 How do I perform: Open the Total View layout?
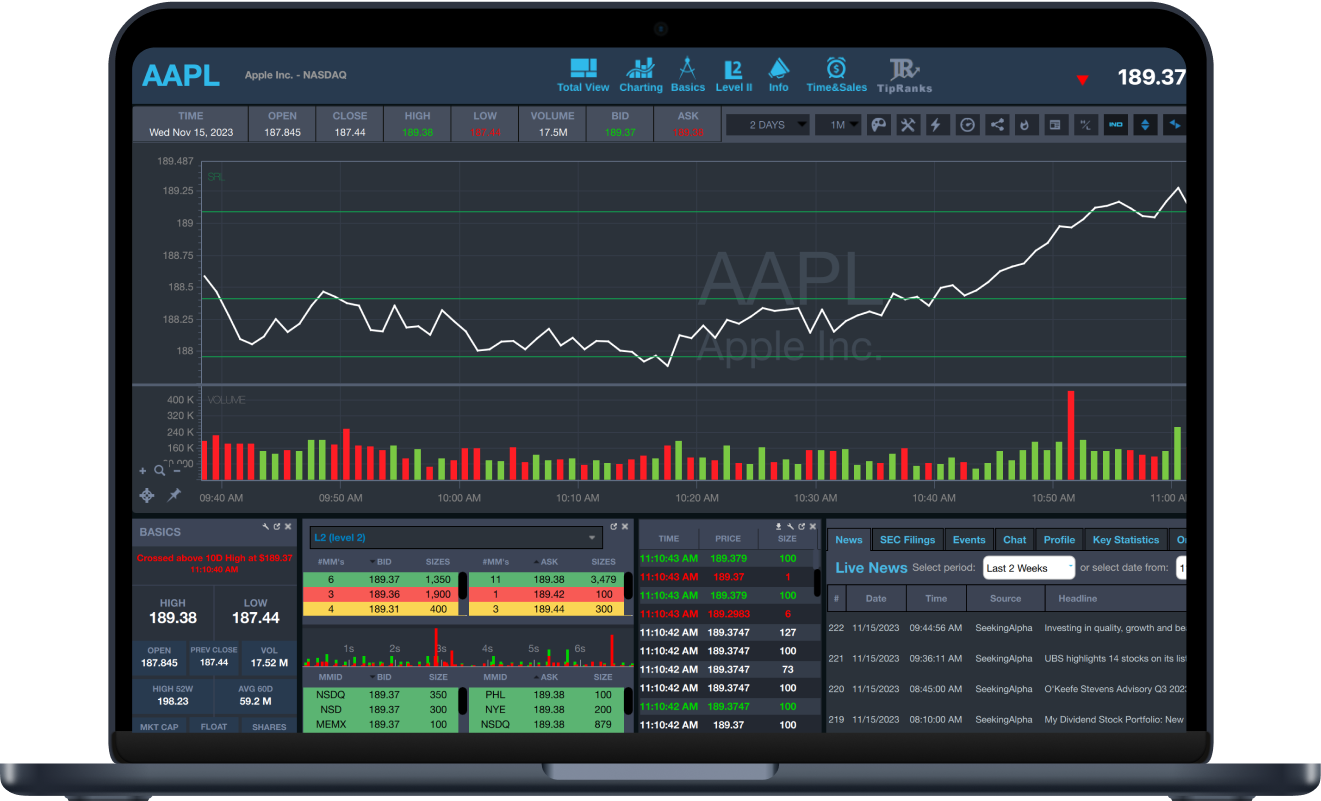[583, 75]
